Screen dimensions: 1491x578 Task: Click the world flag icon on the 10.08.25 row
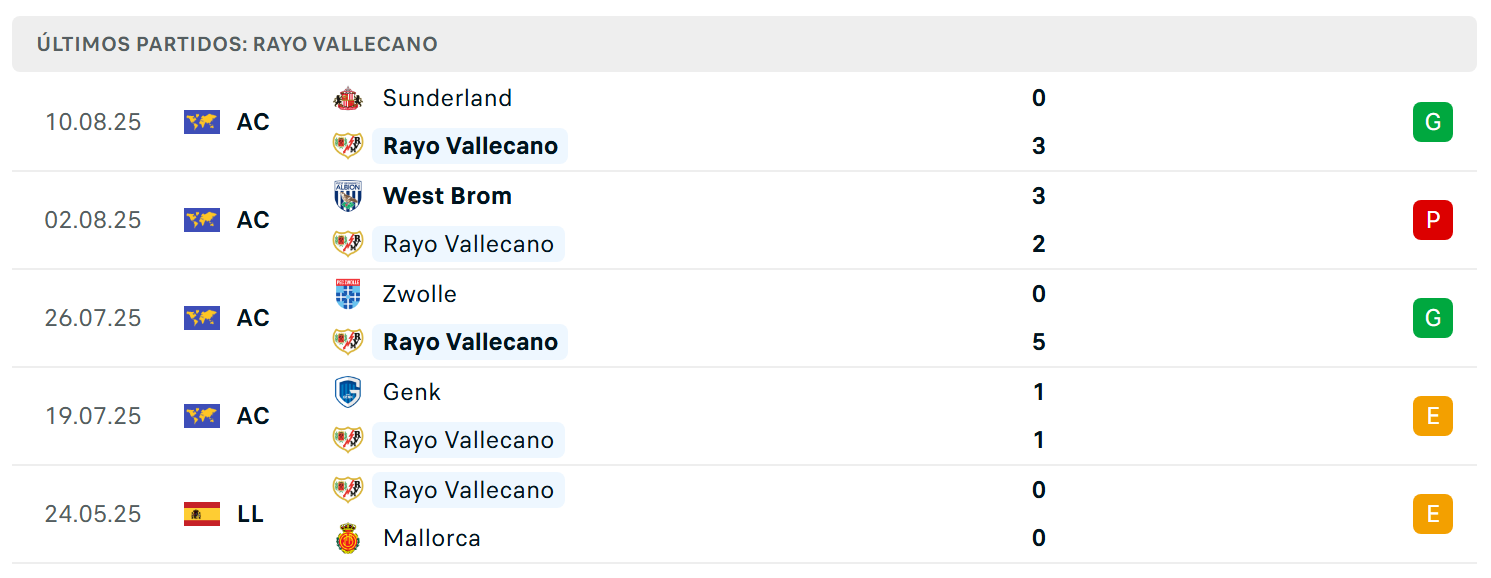click(202, 122)
